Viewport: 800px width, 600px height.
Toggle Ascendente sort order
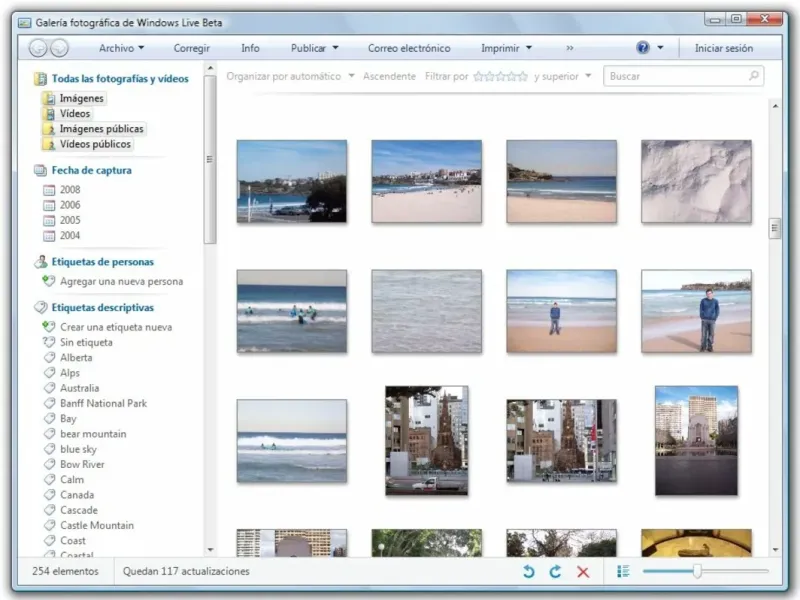pos(389,76)
